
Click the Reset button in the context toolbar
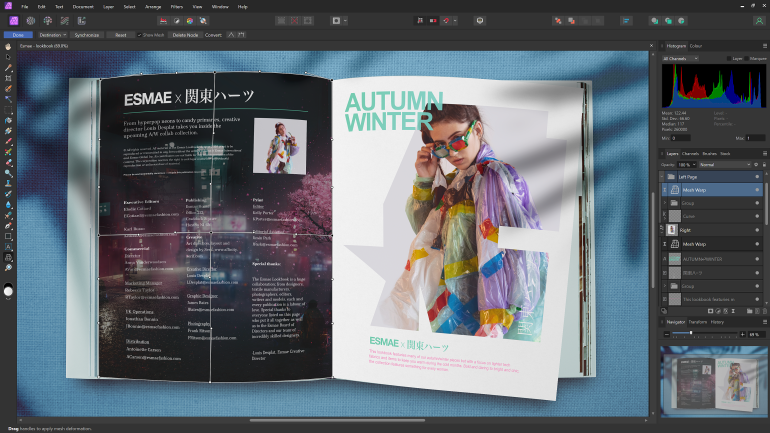click(x=120, y=35)
